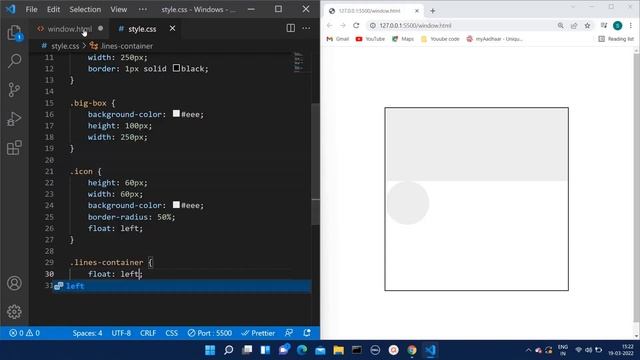The height and width of the screenshot is (360, 640).
Task: Open black color picker on line 12
Action: click(x=176, y=68)
